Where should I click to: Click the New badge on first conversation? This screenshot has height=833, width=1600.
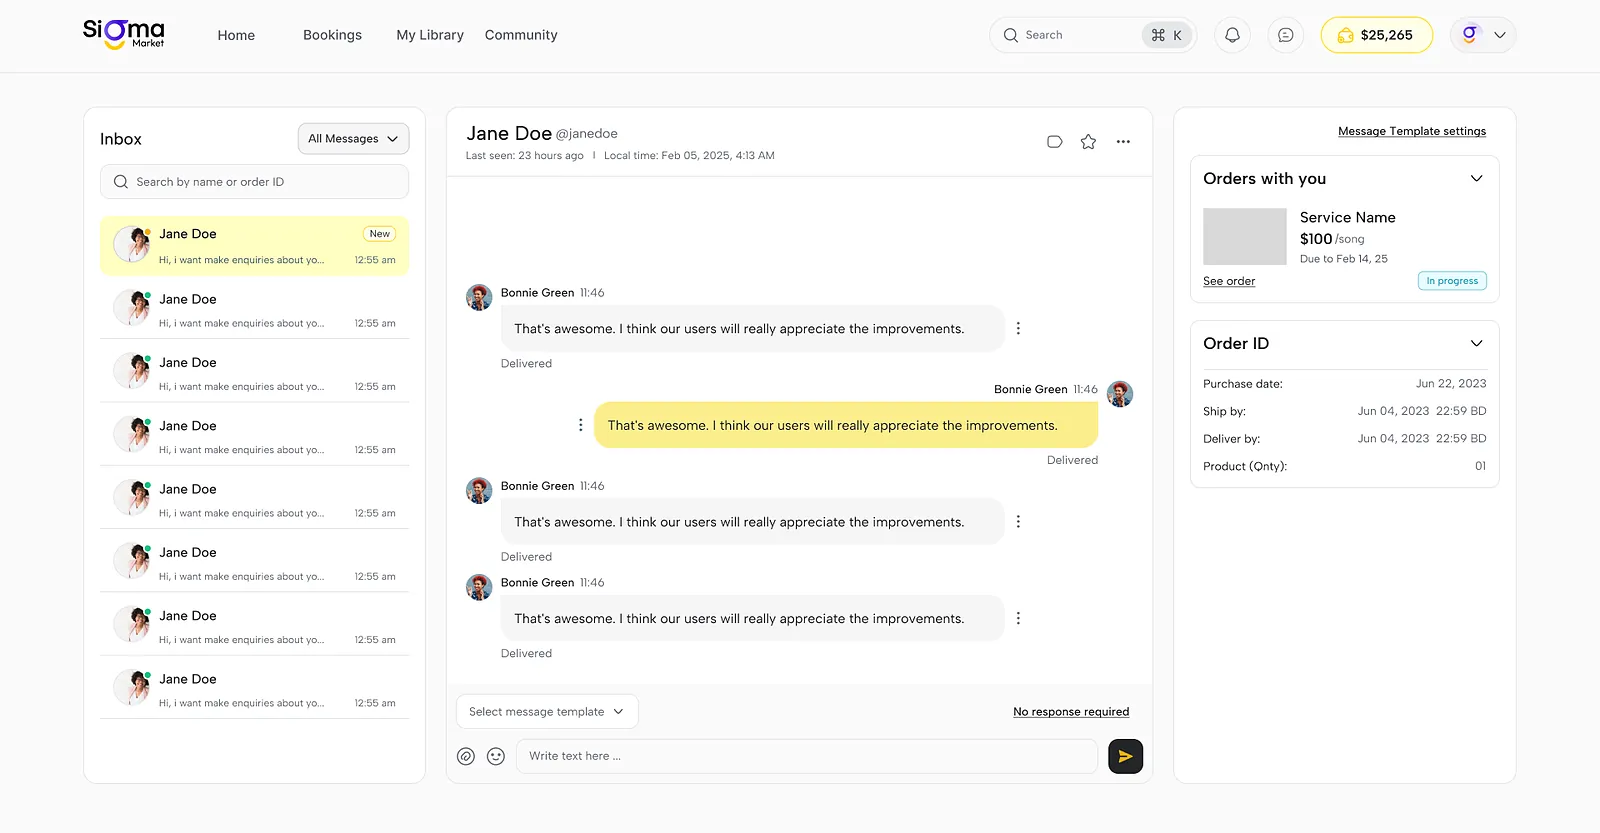(379, 234)
